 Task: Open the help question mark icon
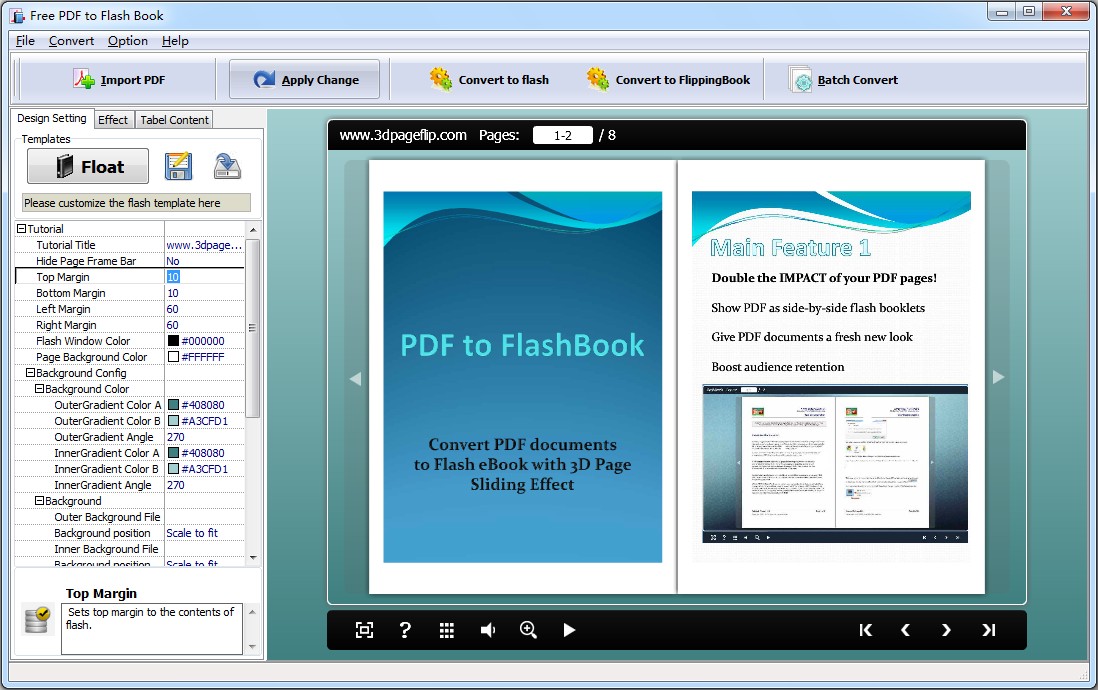point(405,630)
